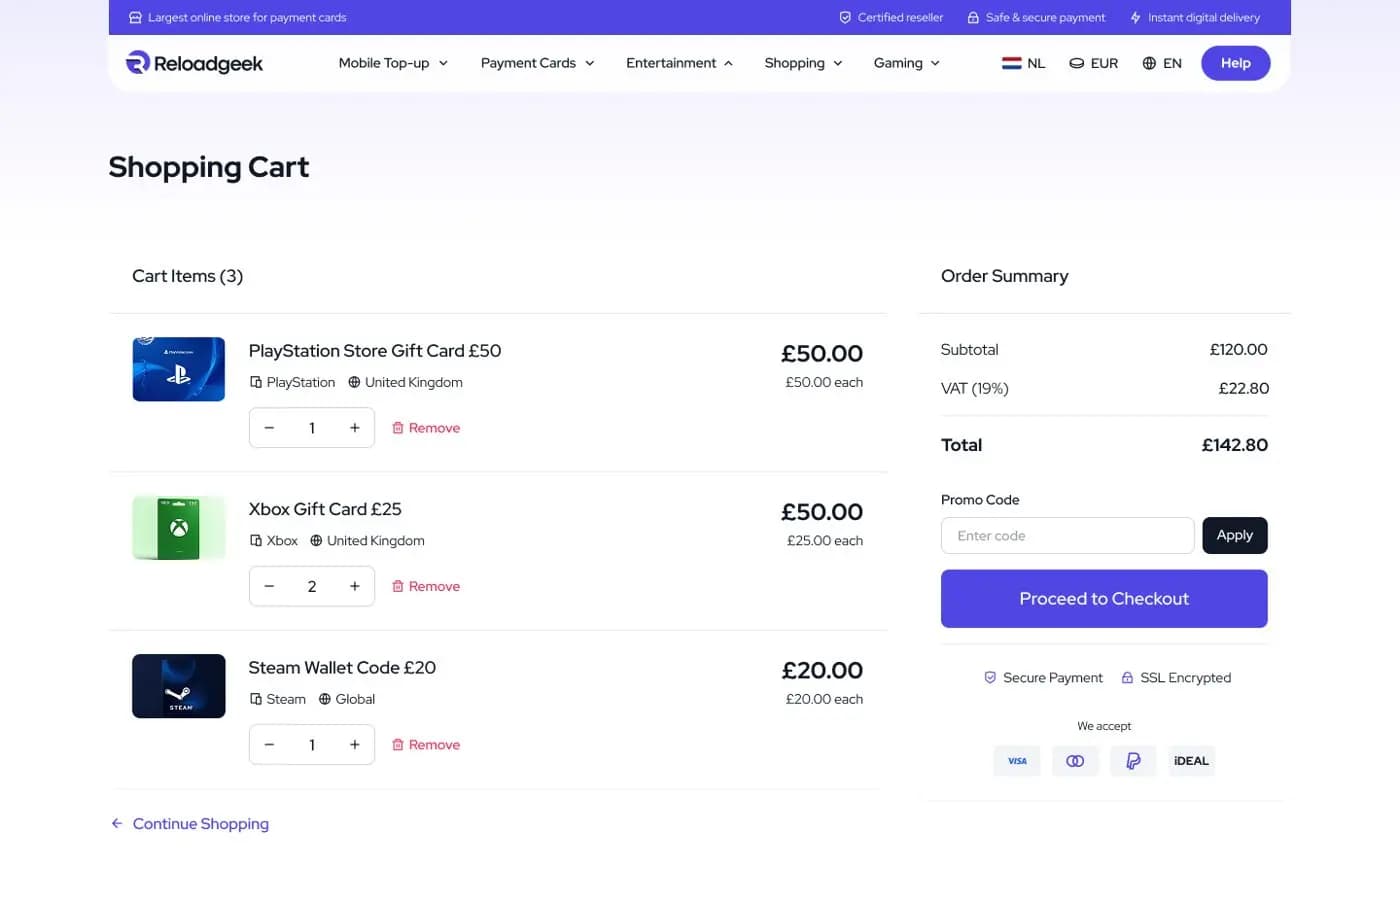Click the Certified reseller badge
The width and height of the screenshot is (1400, 901).
point(891,17)
